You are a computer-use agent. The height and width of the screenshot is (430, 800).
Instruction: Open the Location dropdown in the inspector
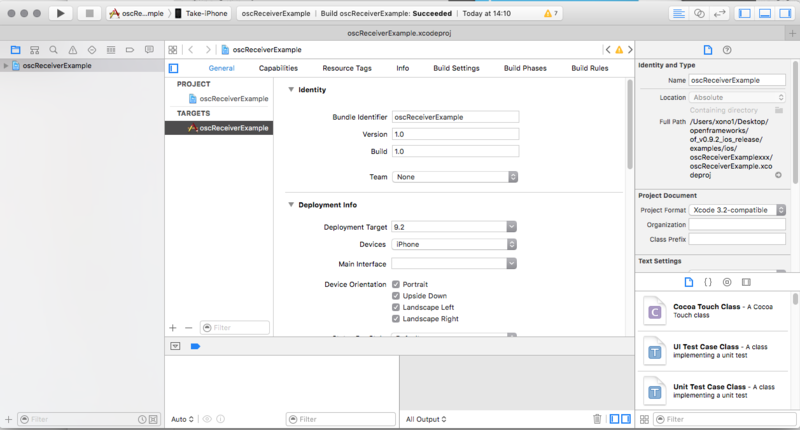tap(737, 97)
